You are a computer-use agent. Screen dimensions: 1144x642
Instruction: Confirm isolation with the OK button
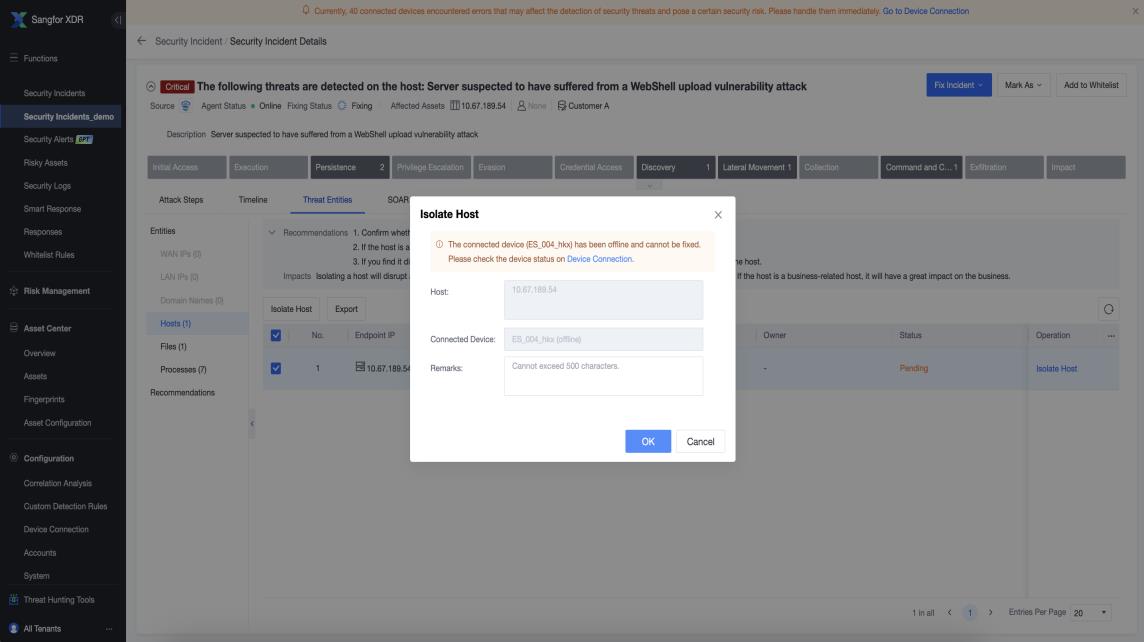click(x=648, y=441)
